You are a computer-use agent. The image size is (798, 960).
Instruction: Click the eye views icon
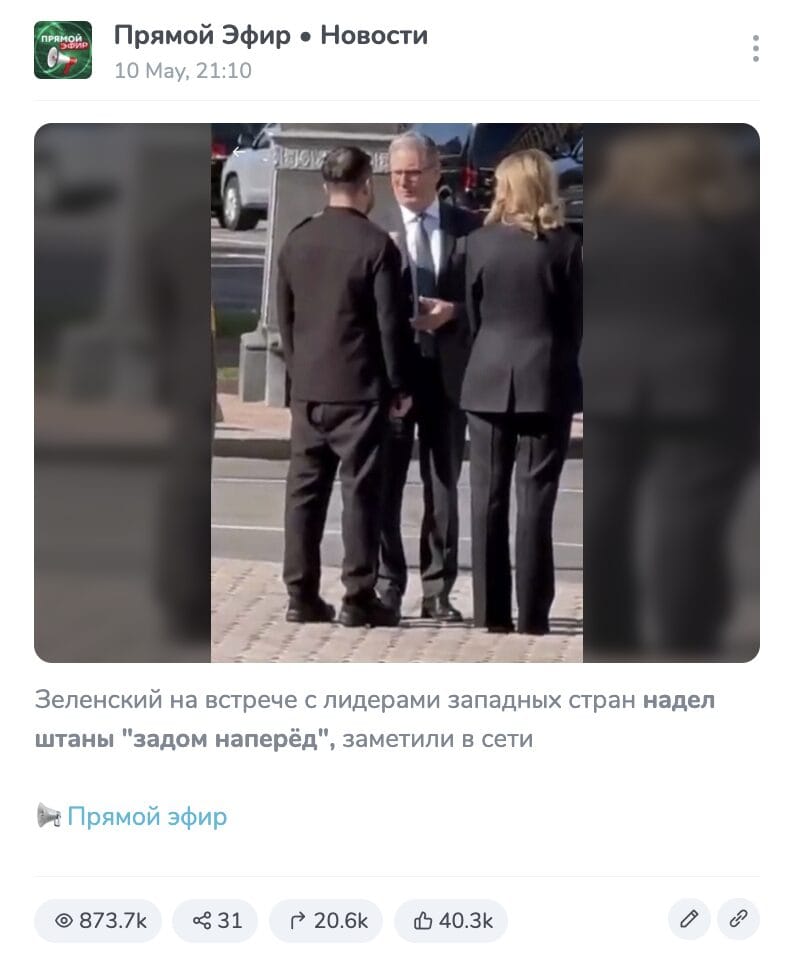pos(64,920)
